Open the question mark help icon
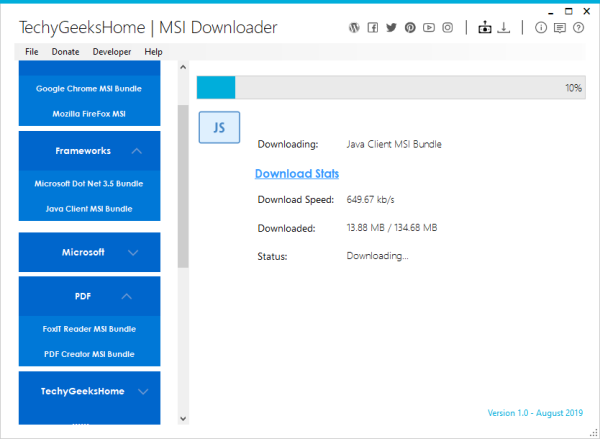 579,28
